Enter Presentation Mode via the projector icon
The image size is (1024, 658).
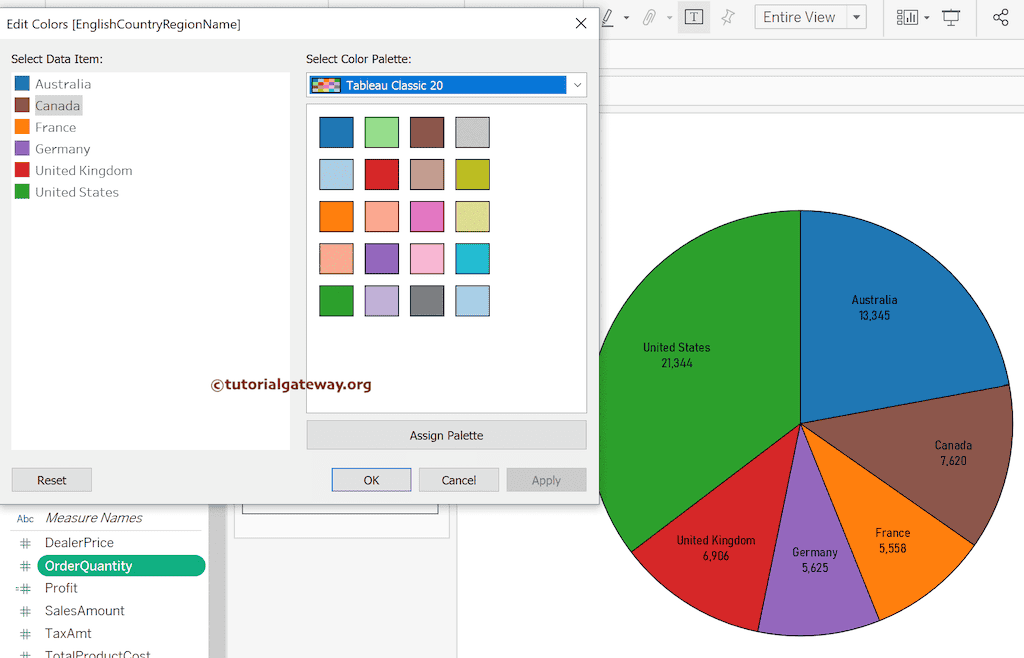point(951,18)
